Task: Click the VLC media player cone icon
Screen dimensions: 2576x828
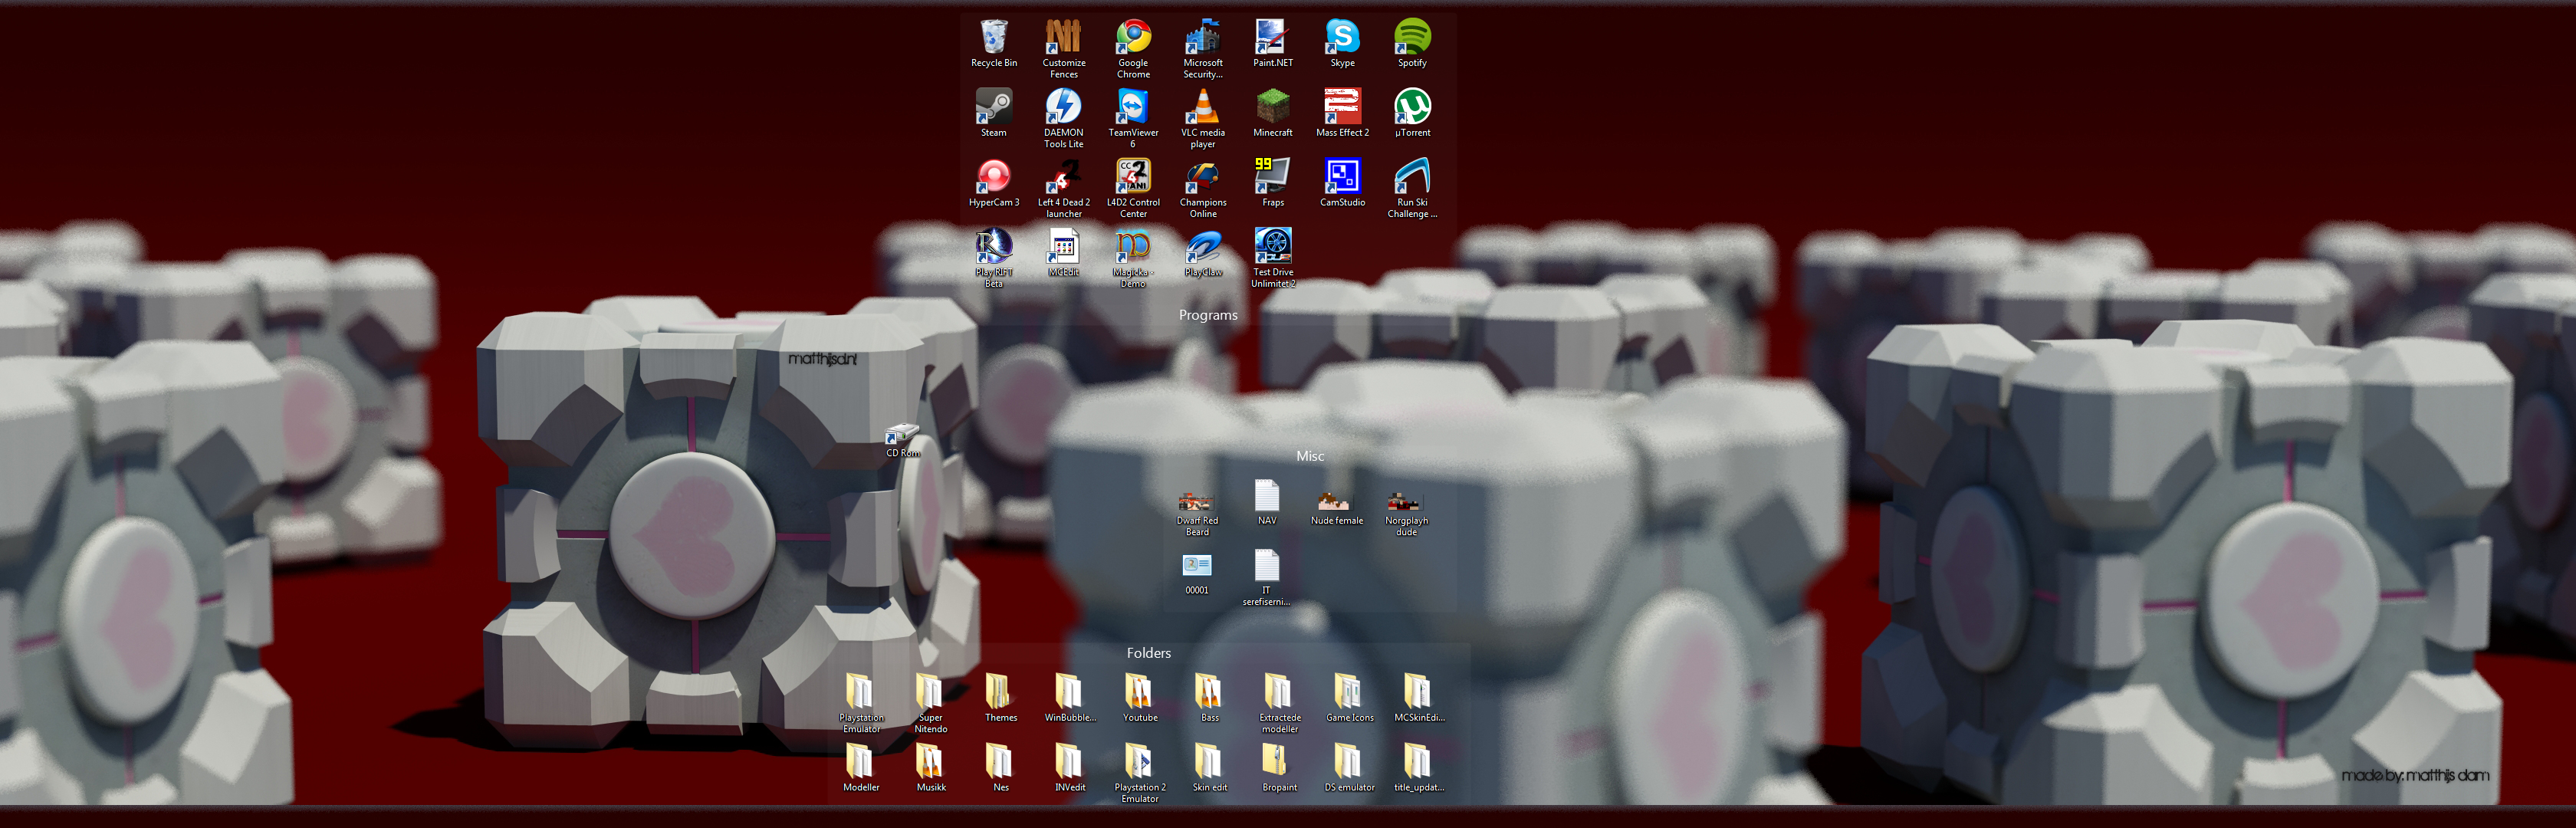Action: tap(1203, 106)
